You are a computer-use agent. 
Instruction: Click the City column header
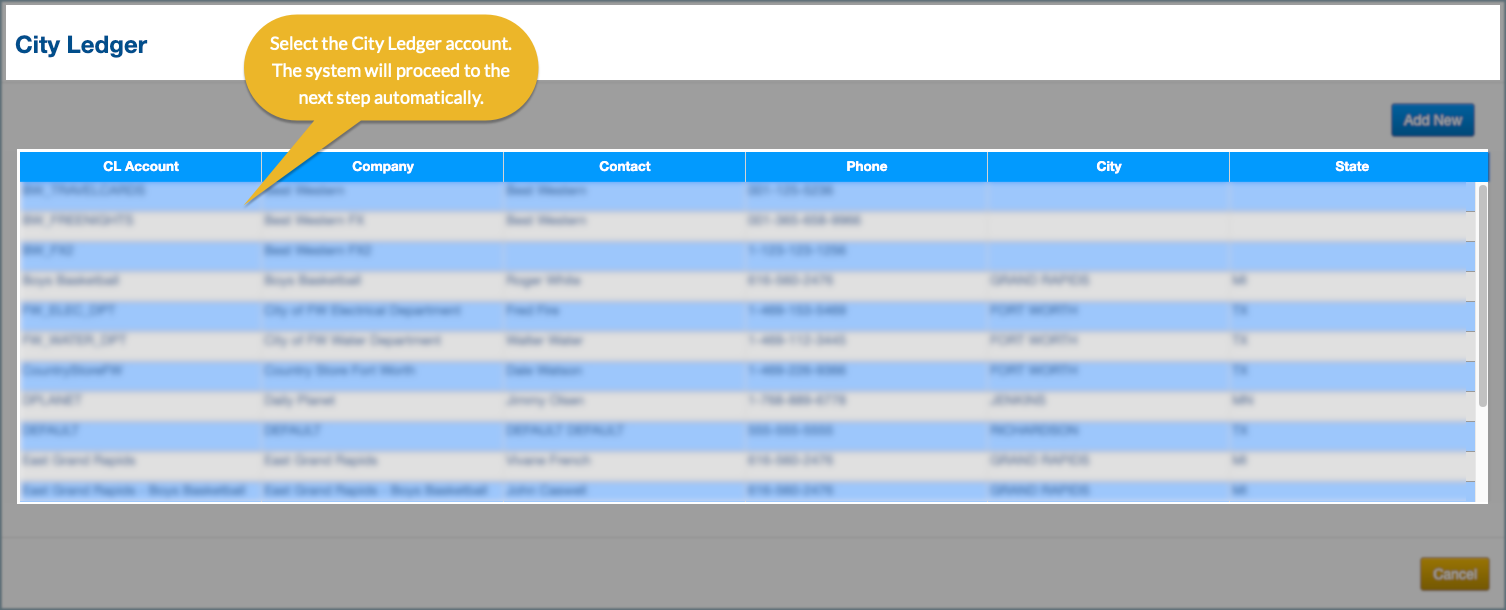[x=1108, y=167]
